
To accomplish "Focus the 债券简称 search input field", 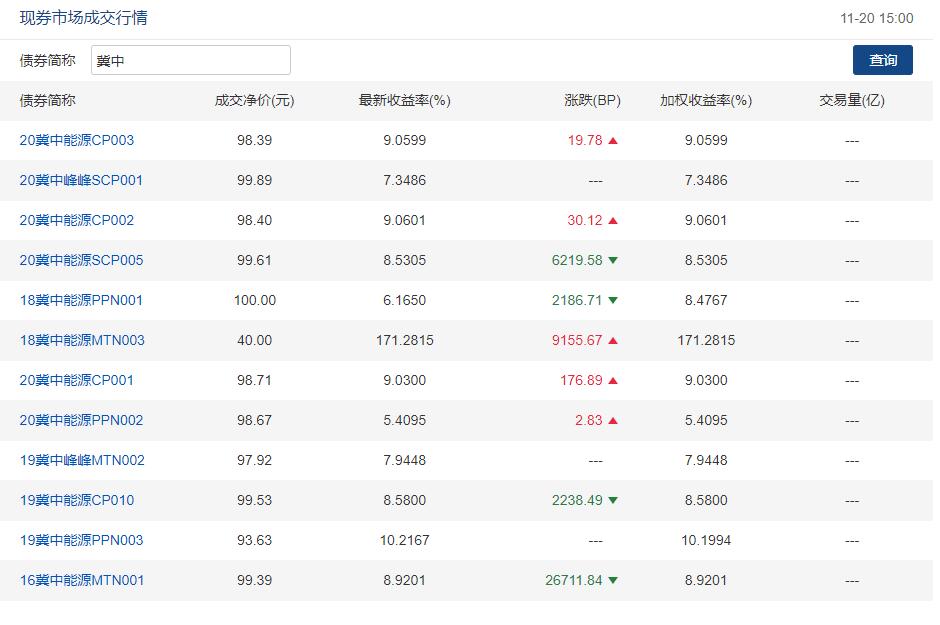I will (x=190, y=60).
